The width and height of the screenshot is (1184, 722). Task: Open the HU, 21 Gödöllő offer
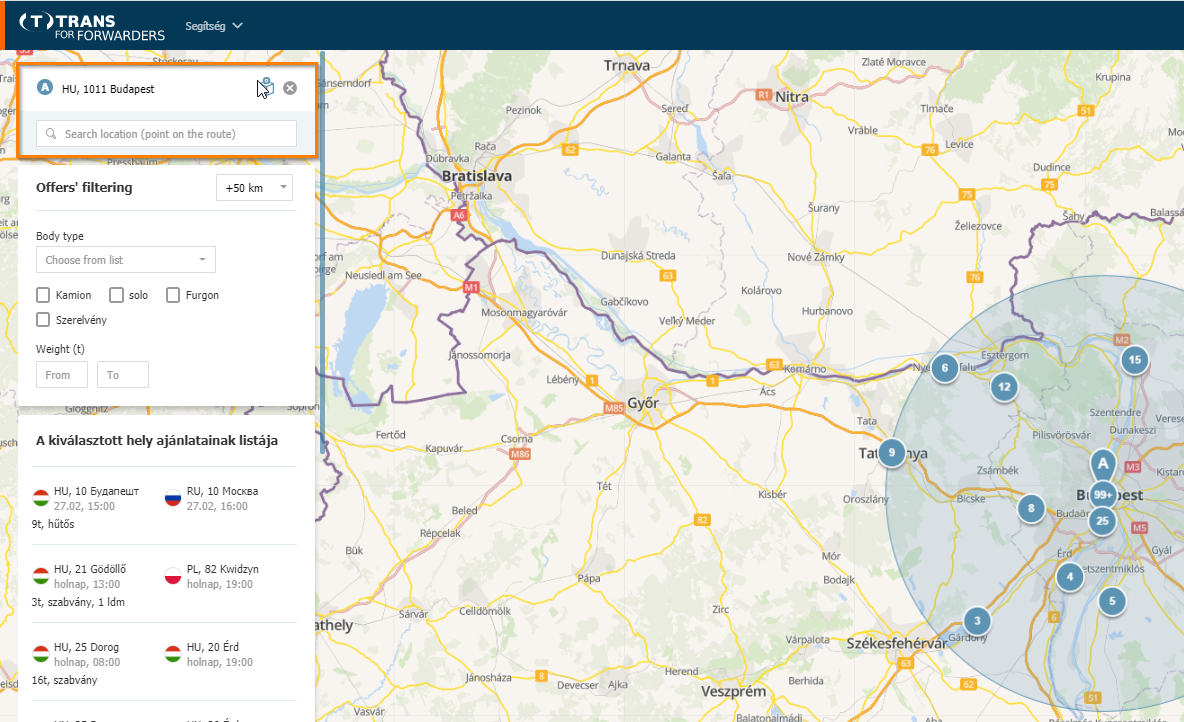pyautogui.click(x=164, y=585)
